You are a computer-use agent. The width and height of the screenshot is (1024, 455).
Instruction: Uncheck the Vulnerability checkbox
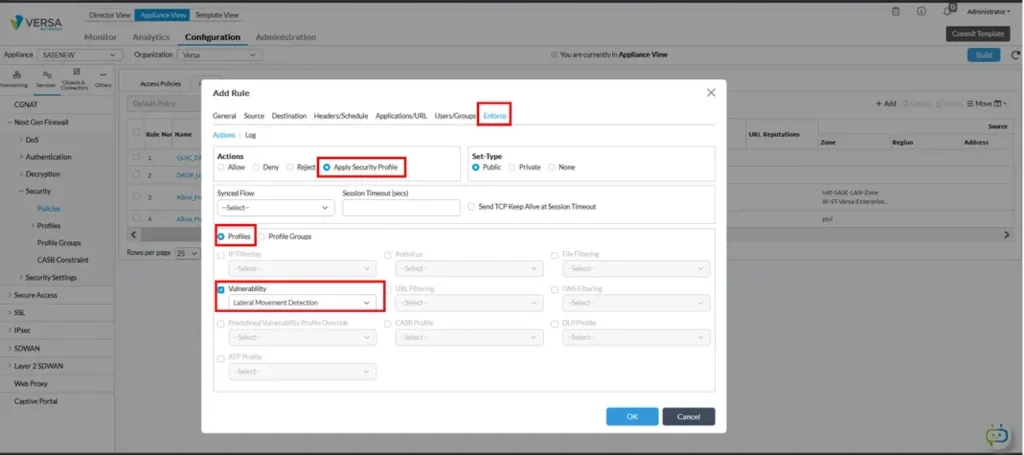[221, 288]
